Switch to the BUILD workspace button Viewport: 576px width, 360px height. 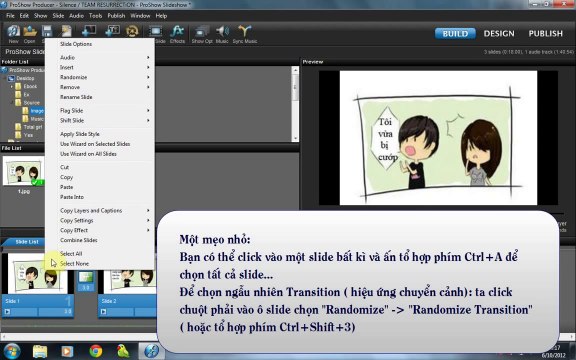click(455, 33)
